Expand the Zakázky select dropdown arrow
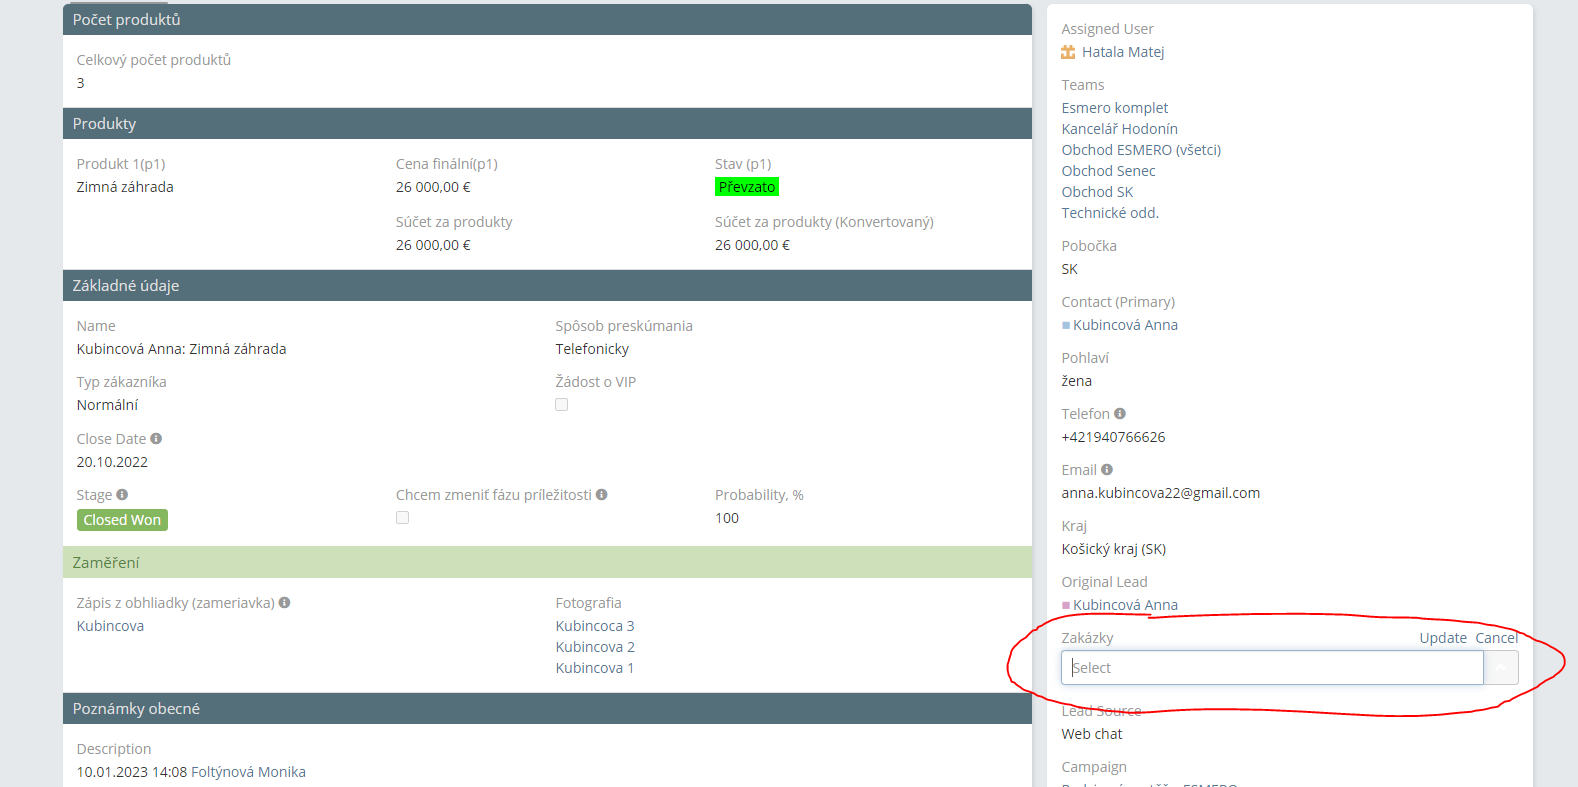1578x787 pixels. pyautogui.click(x=1501, y=668)
